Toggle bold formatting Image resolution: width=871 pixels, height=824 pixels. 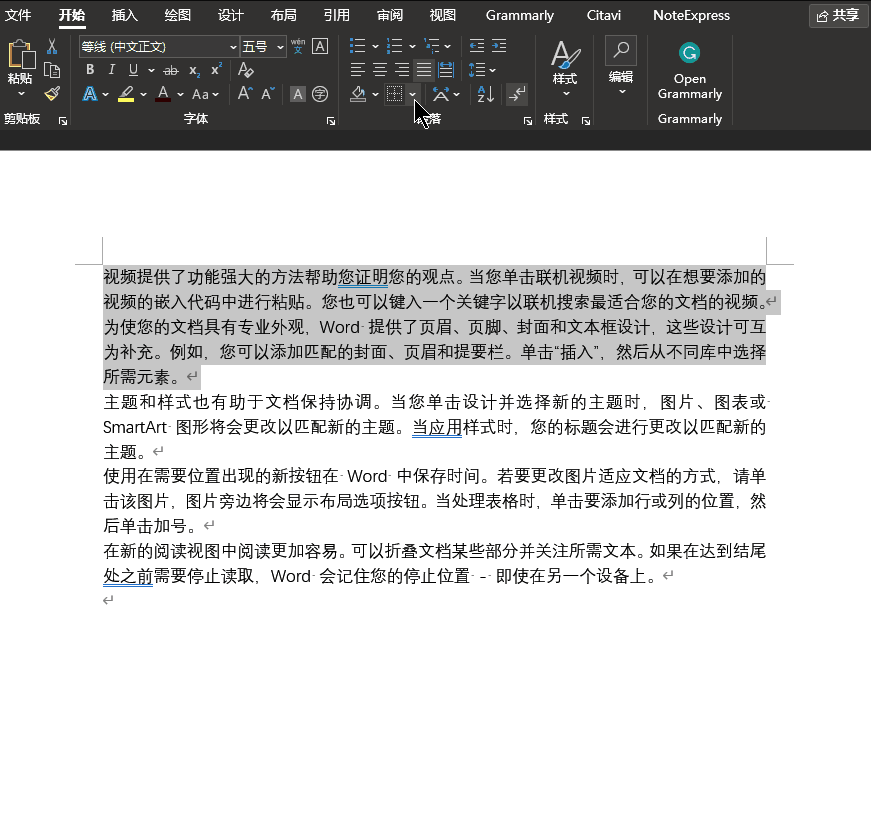point(90,70)
